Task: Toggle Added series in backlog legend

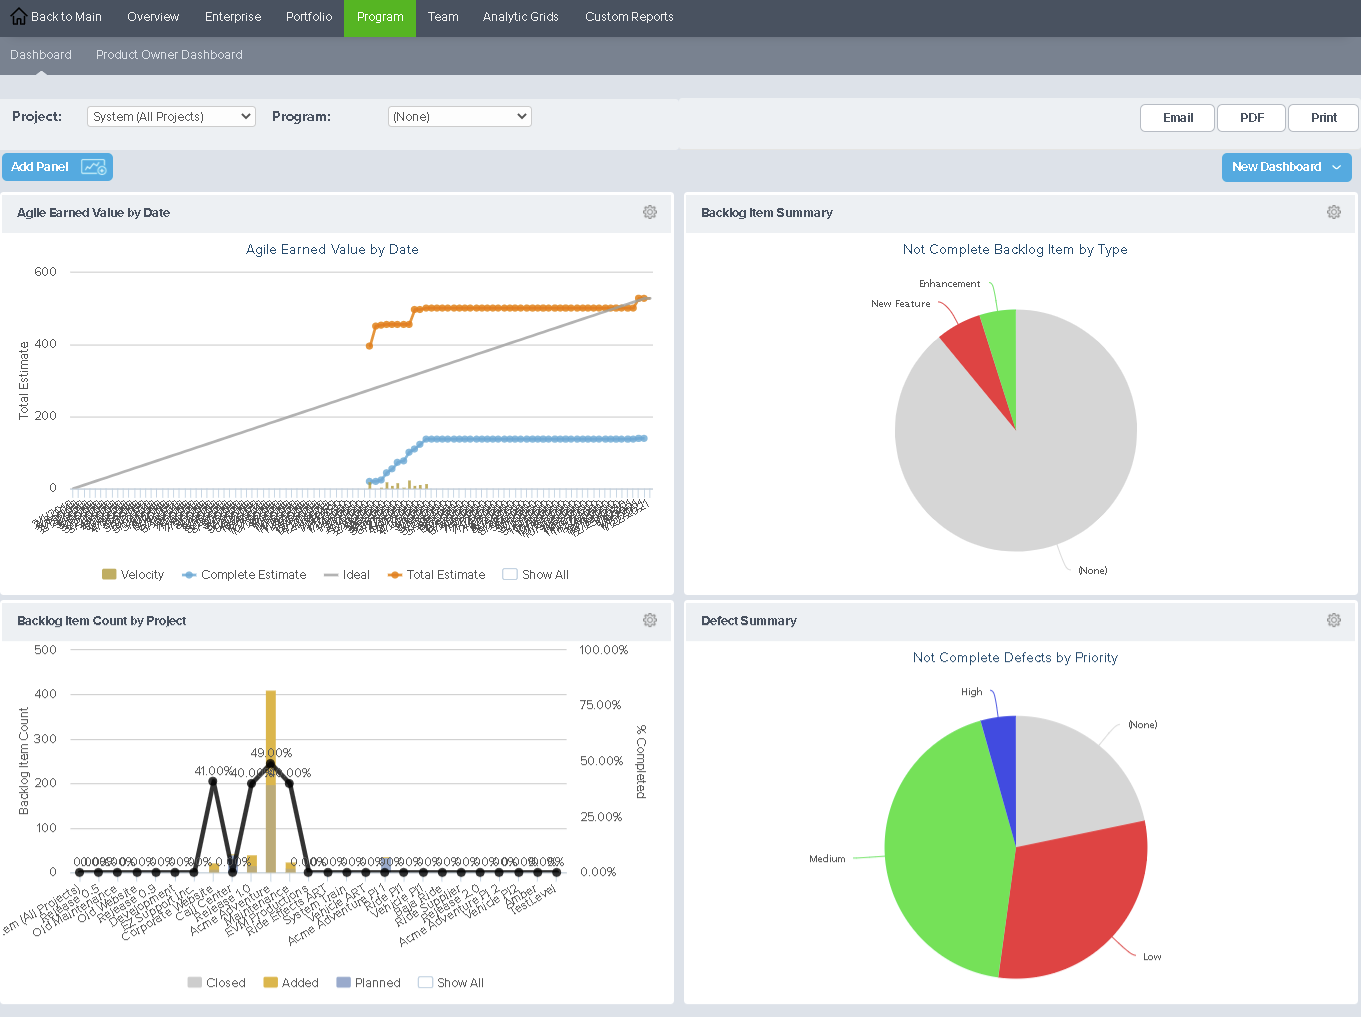Action: tap(291, 983)
